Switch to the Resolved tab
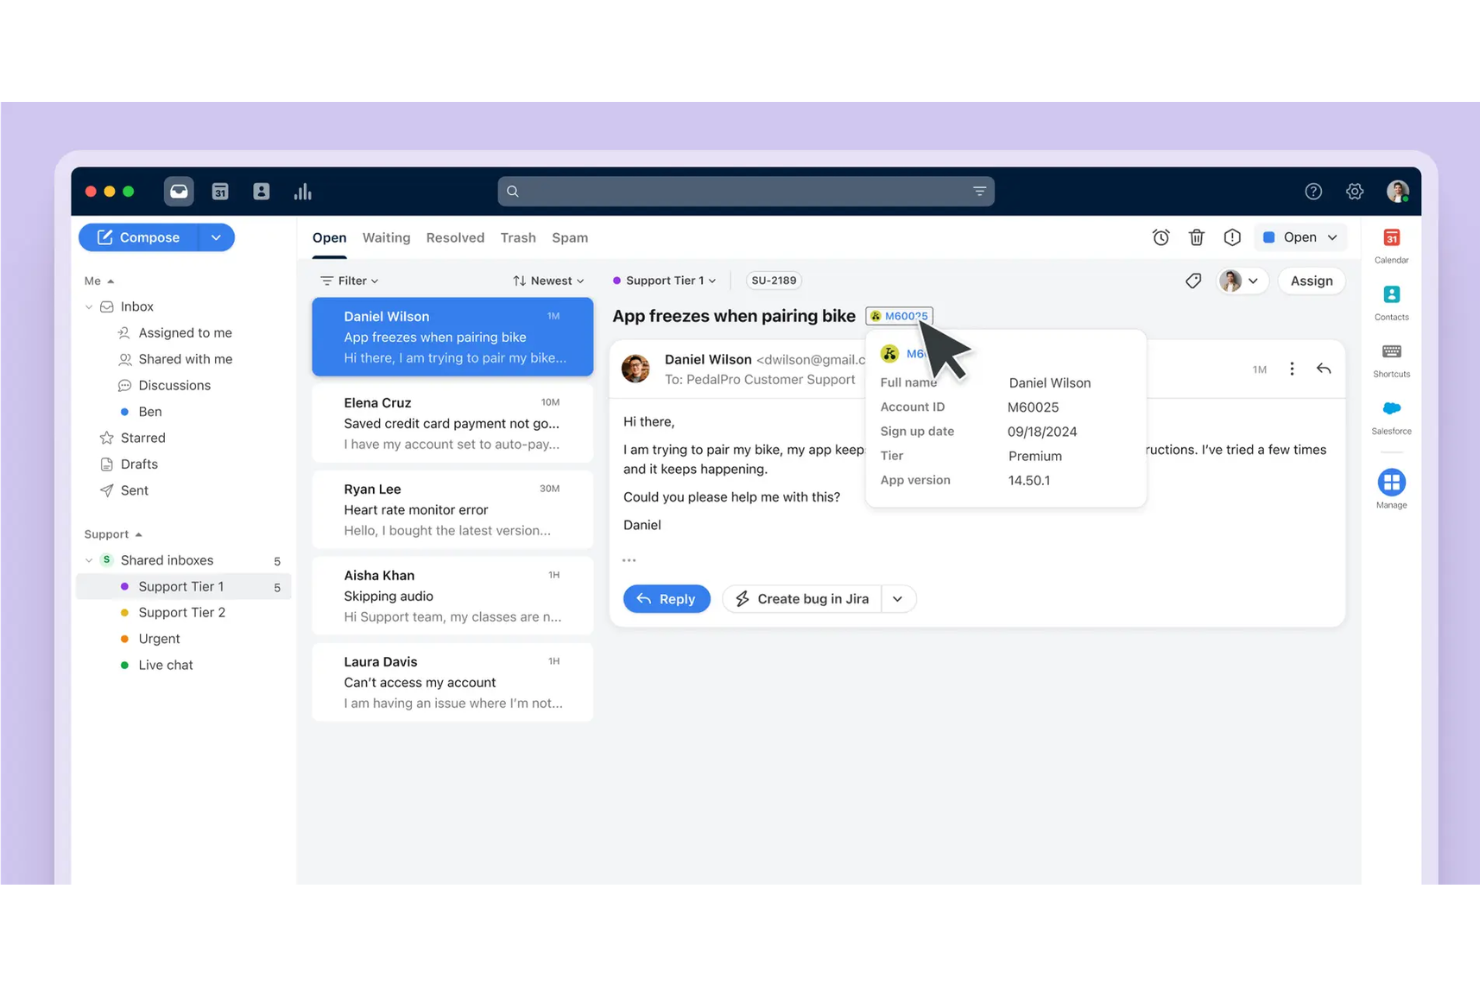1480x987 pixels. [455, 237]
